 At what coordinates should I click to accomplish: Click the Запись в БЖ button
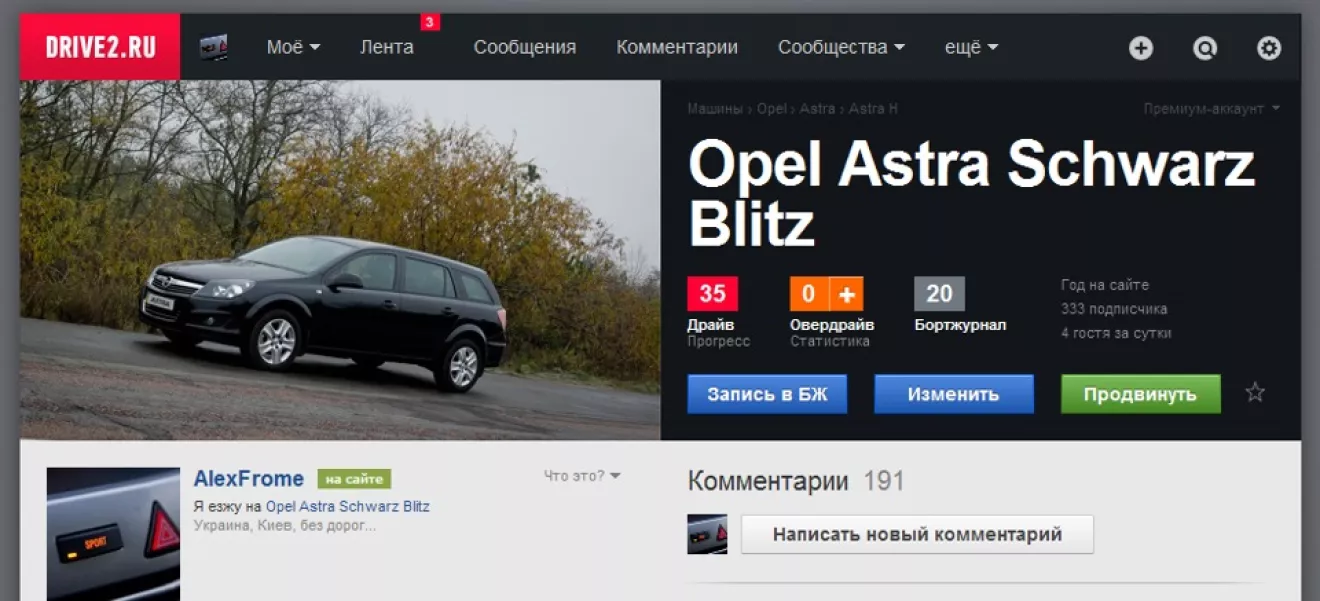coord(767,394)
